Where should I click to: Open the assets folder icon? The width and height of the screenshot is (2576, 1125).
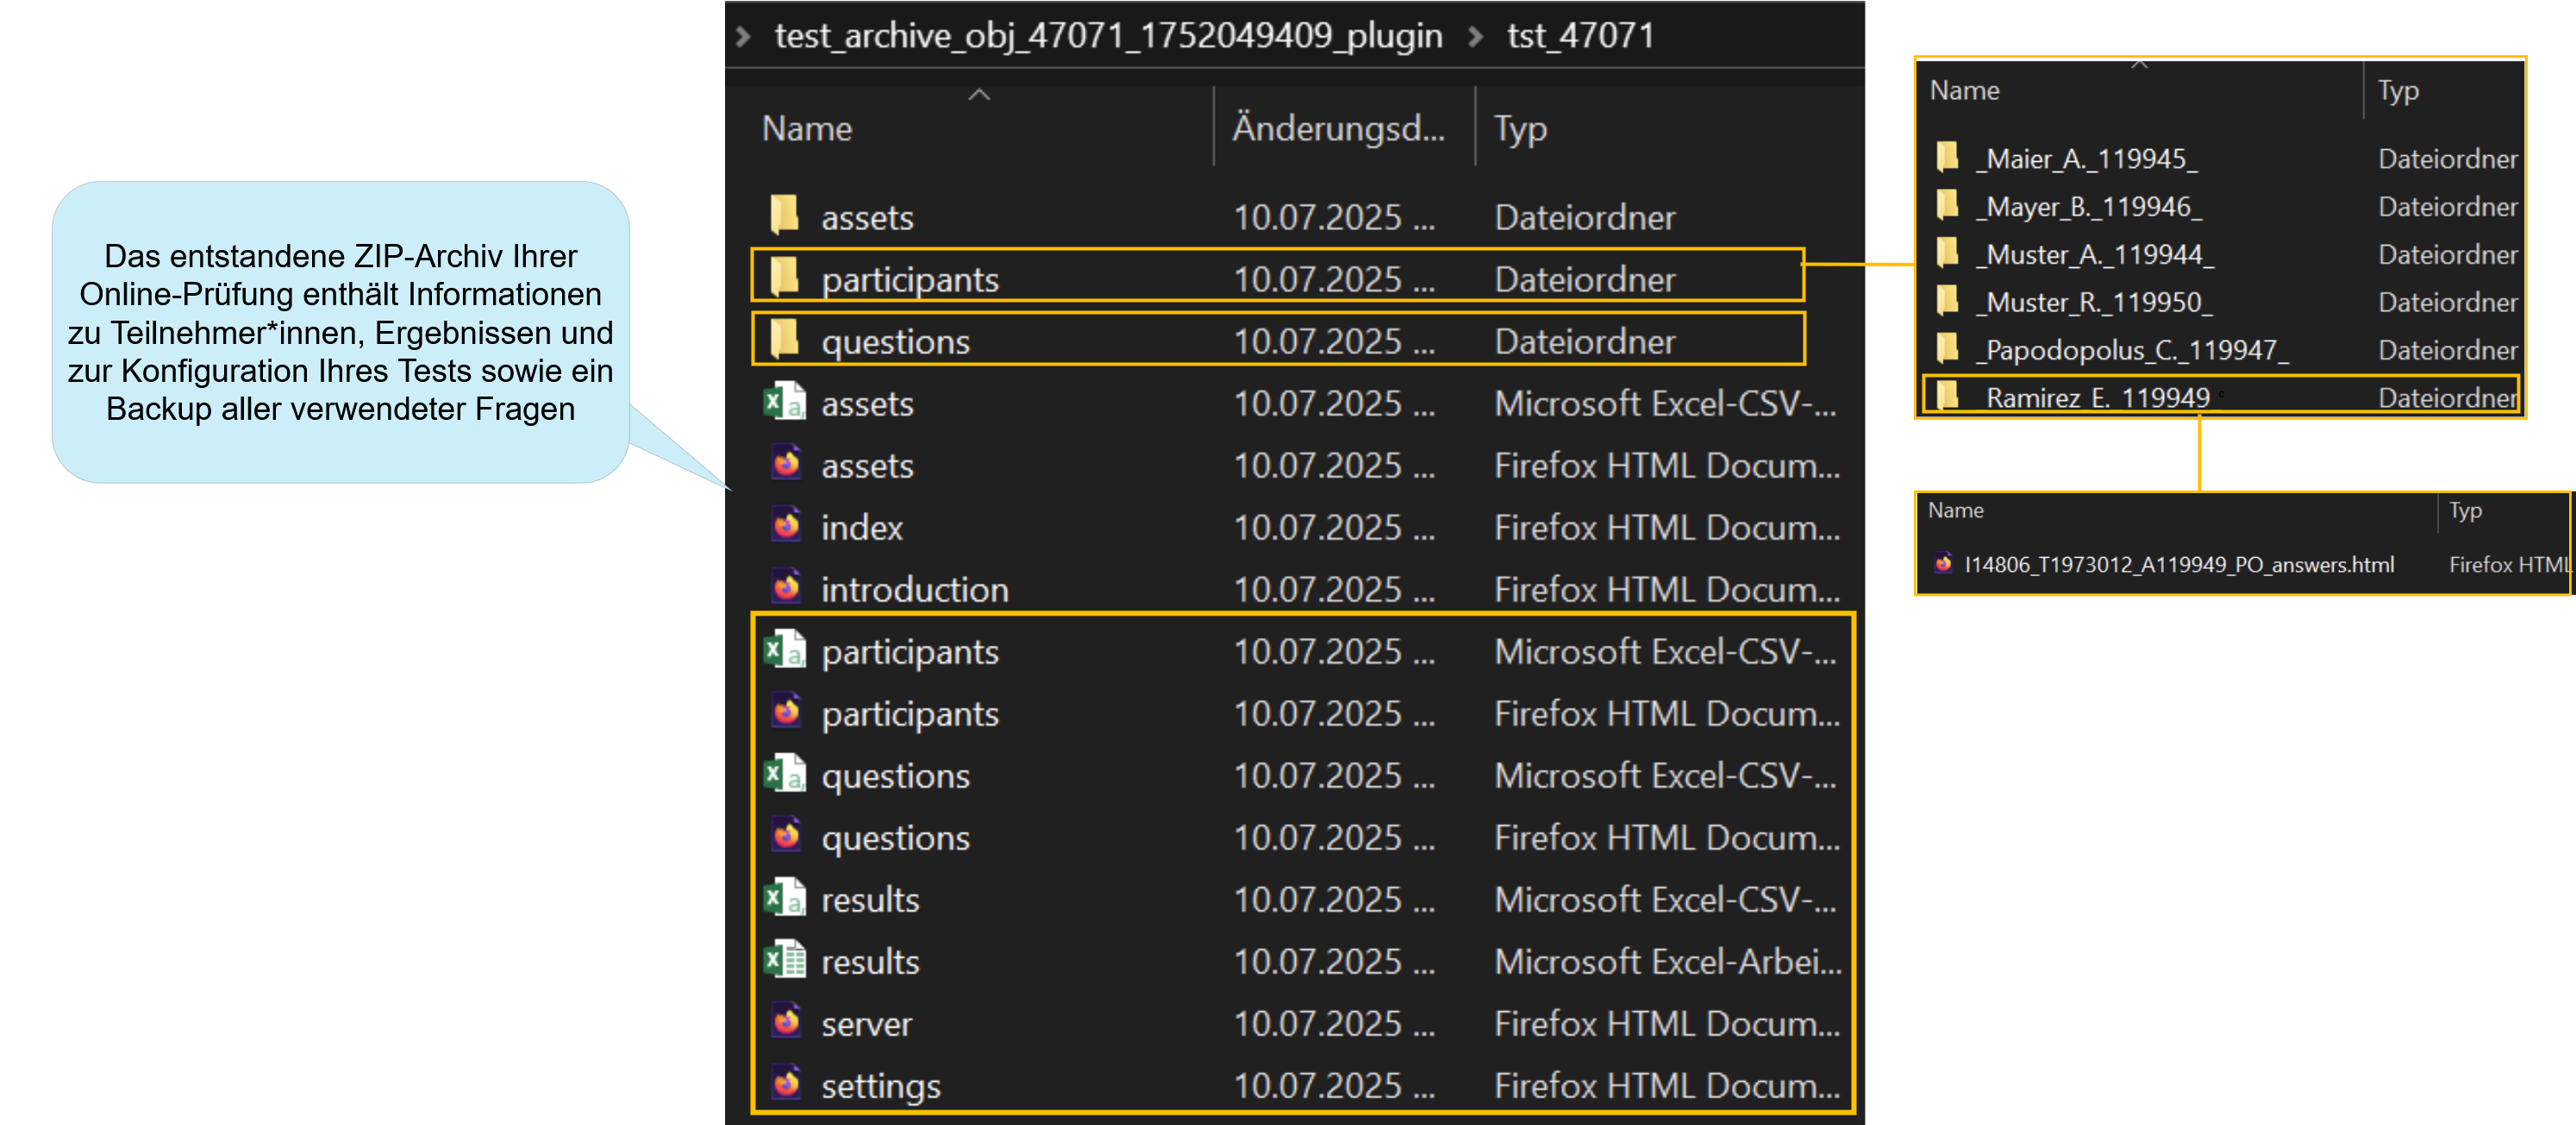(x=785, y=215)
